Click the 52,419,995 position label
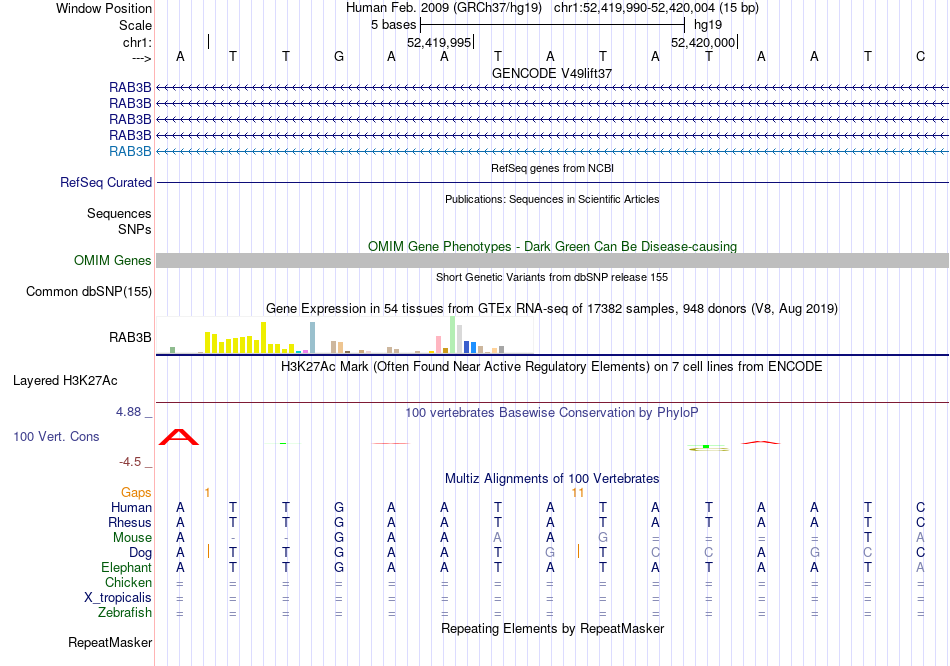This screenshot has width=950, height=666. coord(439,42)
